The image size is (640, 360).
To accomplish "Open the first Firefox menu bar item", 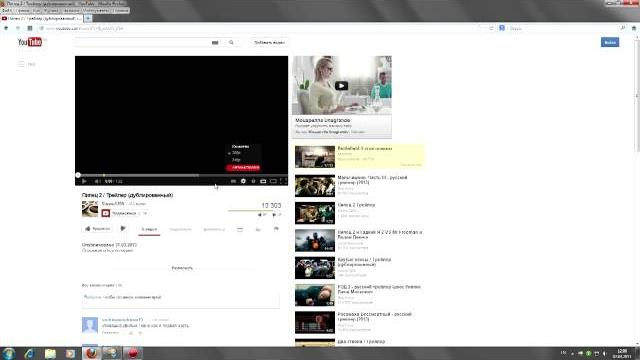I will pos(7,10).
